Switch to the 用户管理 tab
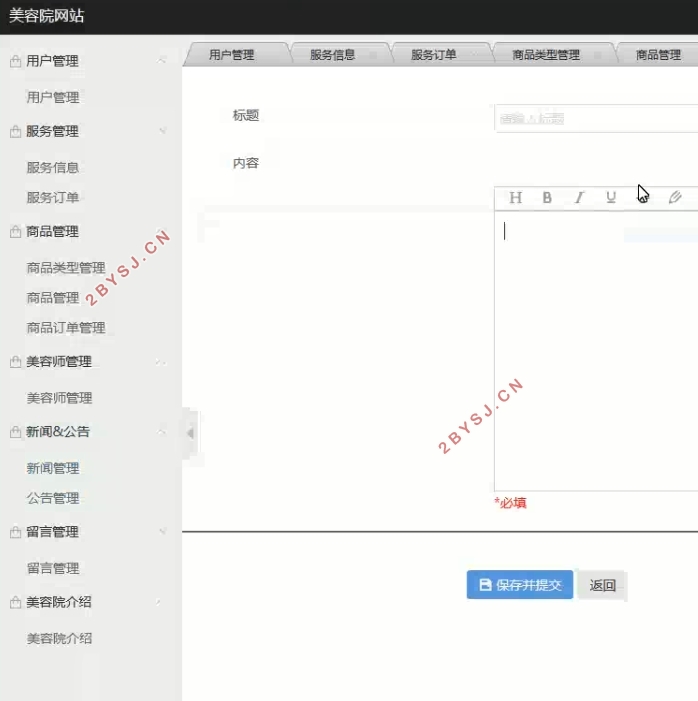The image size is (698, 701). pyautogui.click(x=232, y=55)
